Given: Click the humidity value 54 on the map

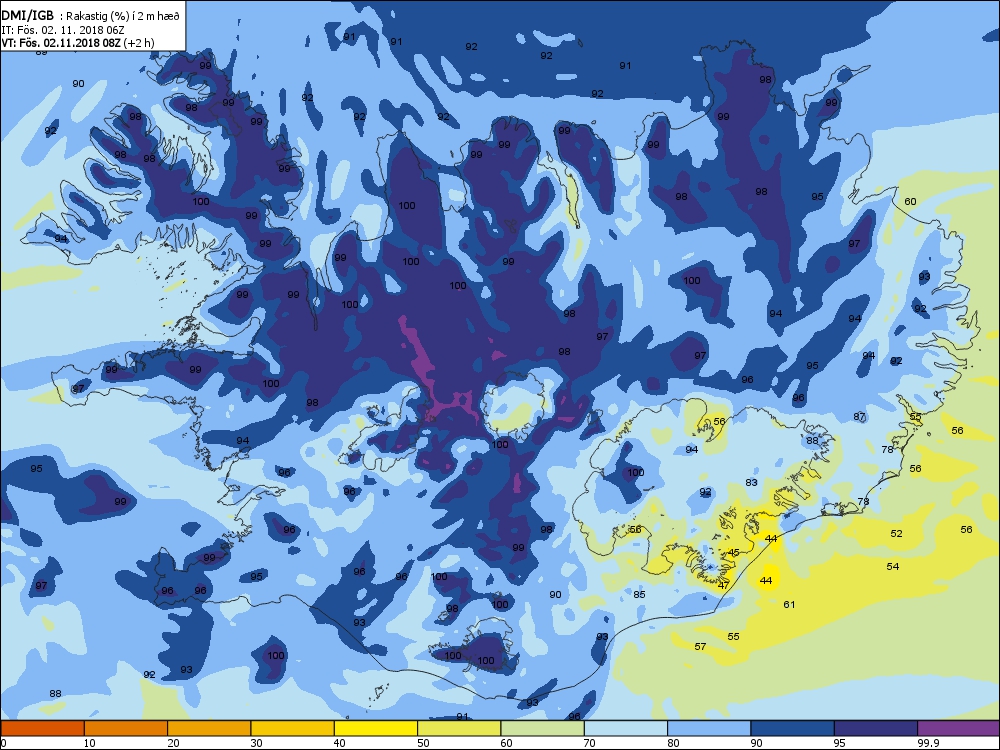Looking at the screenshot, I should 893,566.
